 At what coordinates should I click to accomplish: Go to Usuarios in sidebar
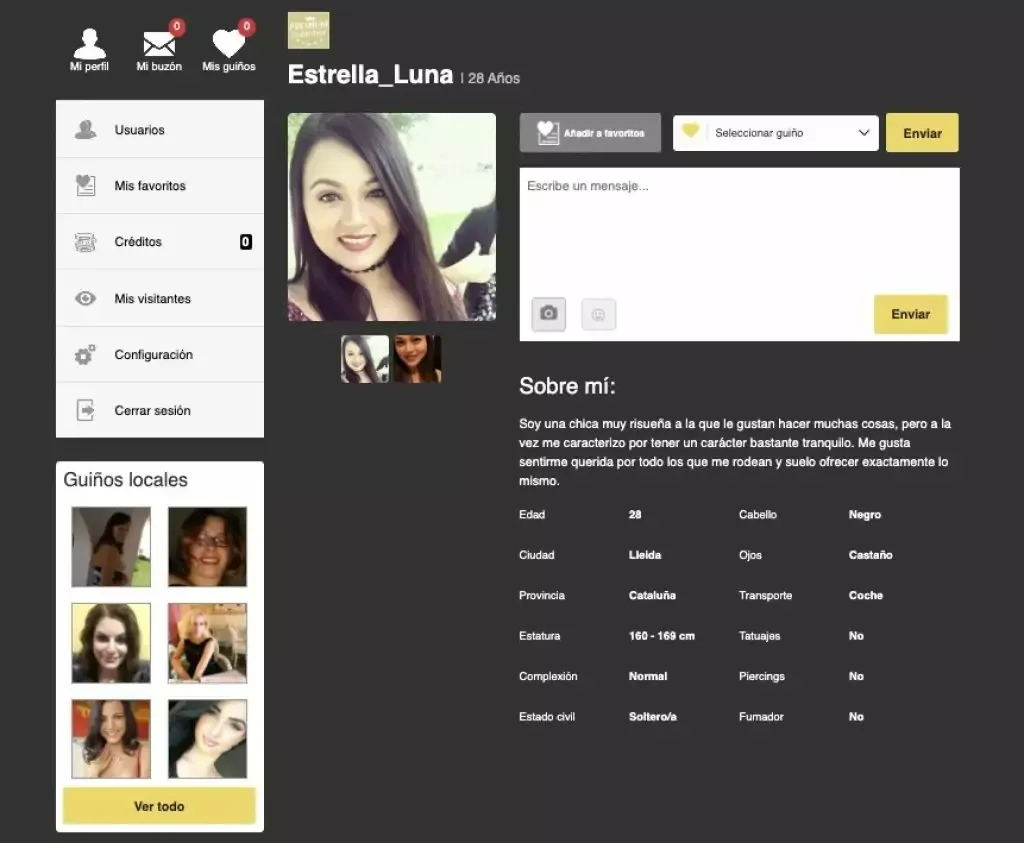click(160, 129)
